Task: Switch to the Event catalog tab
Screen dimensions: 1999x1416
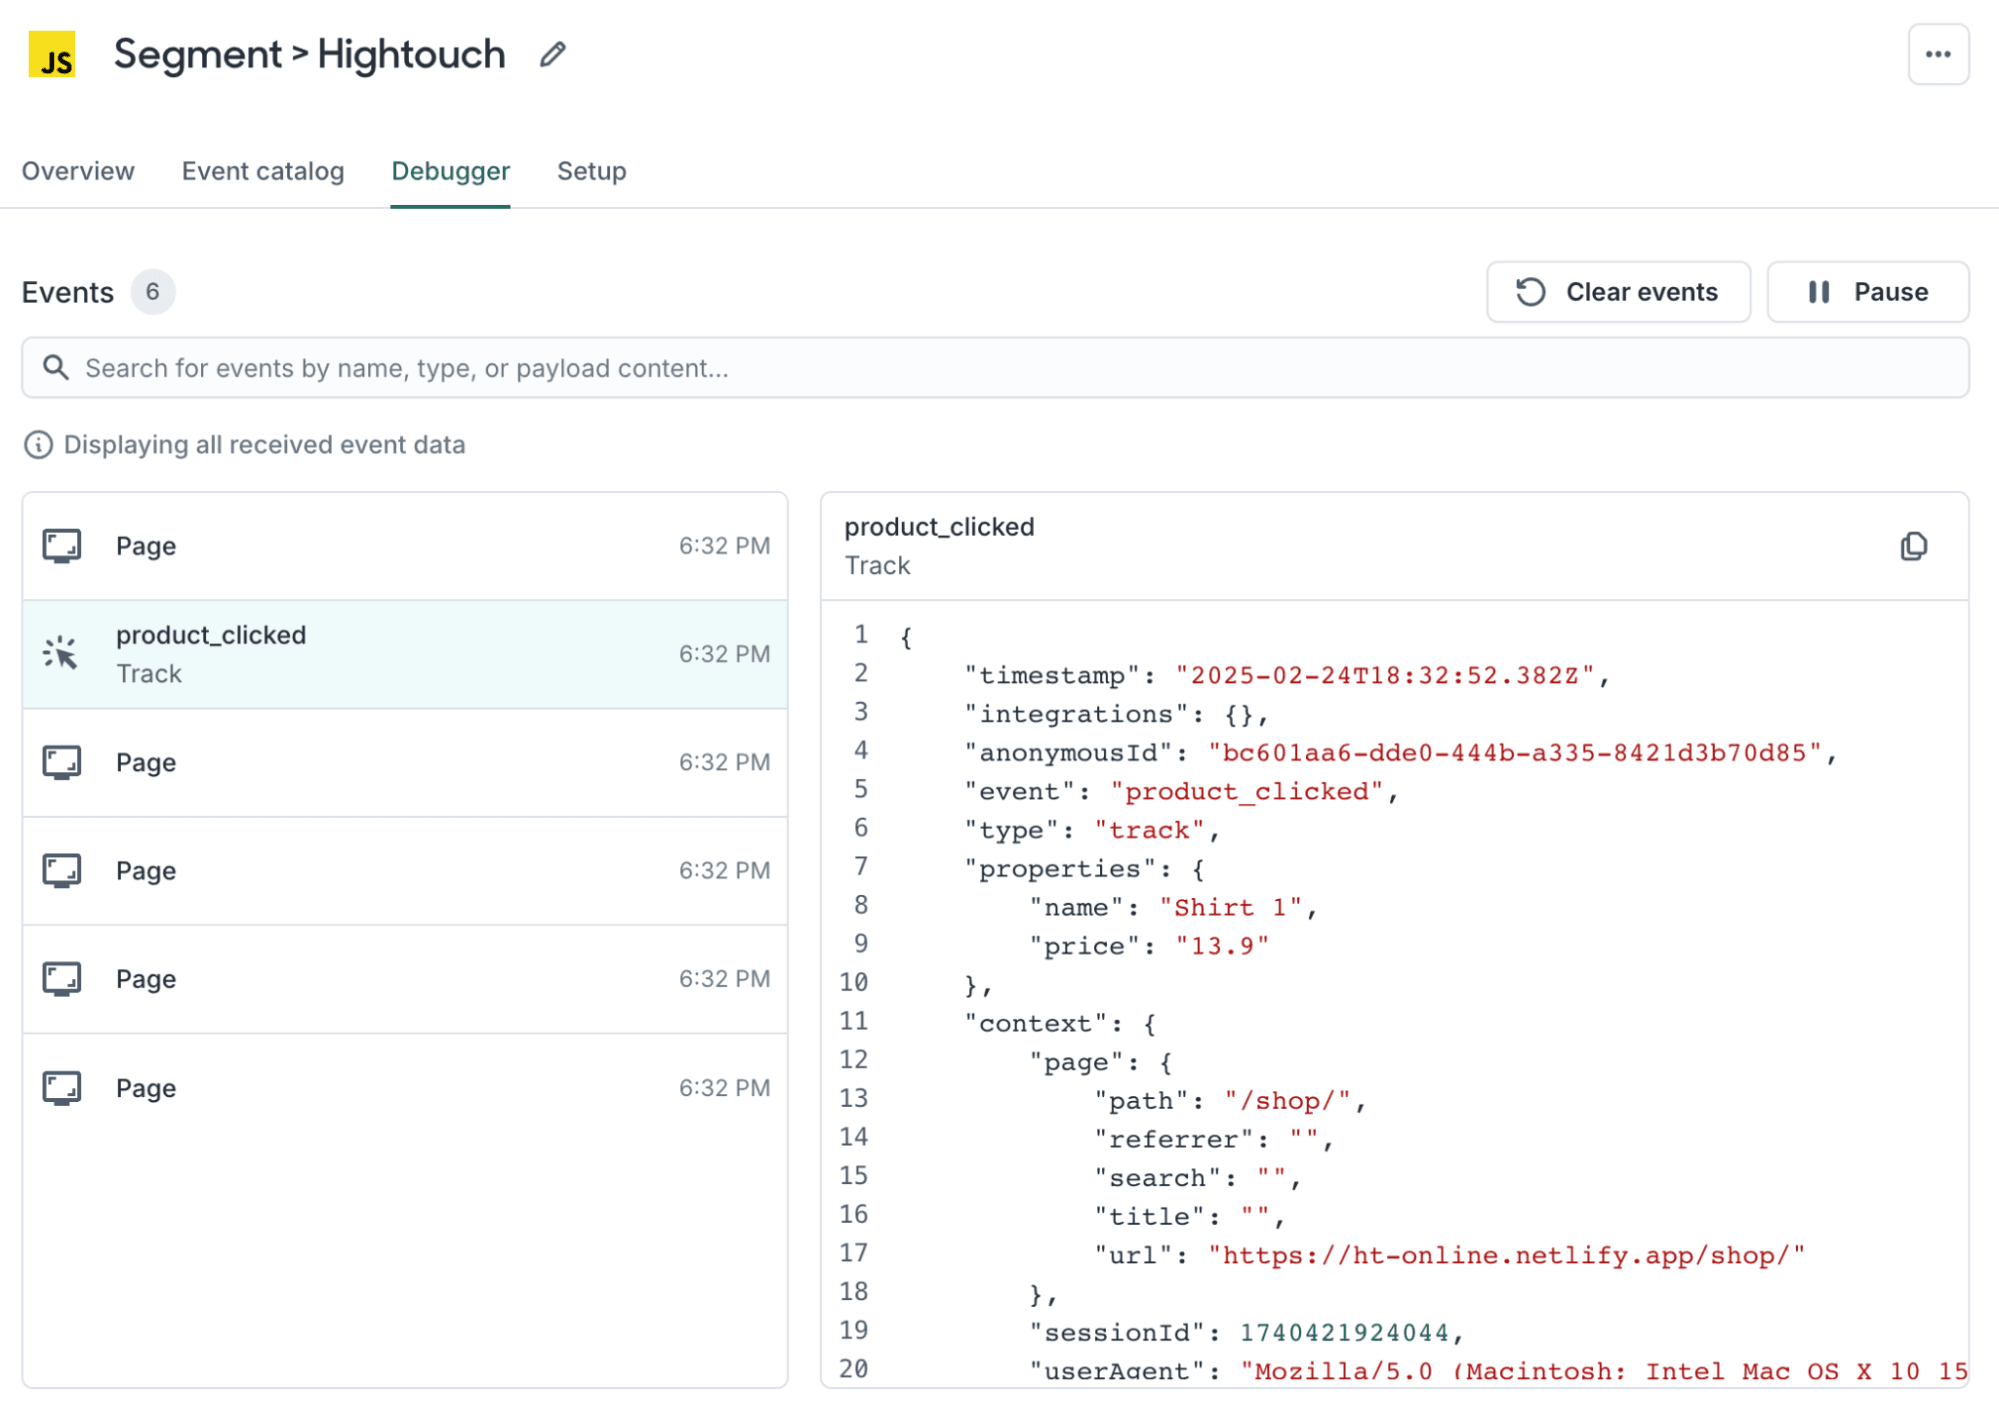Action: 262,171
